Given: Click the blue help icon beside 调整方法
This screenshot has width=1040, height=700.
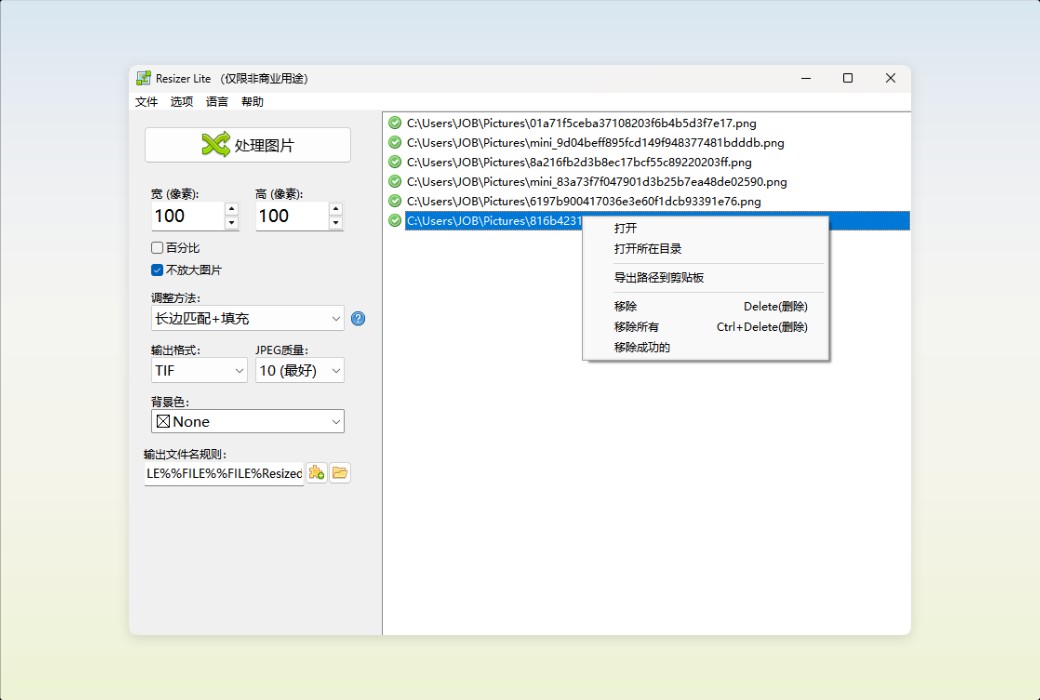Looking at the screenshot, I should (x=358, y=318).
